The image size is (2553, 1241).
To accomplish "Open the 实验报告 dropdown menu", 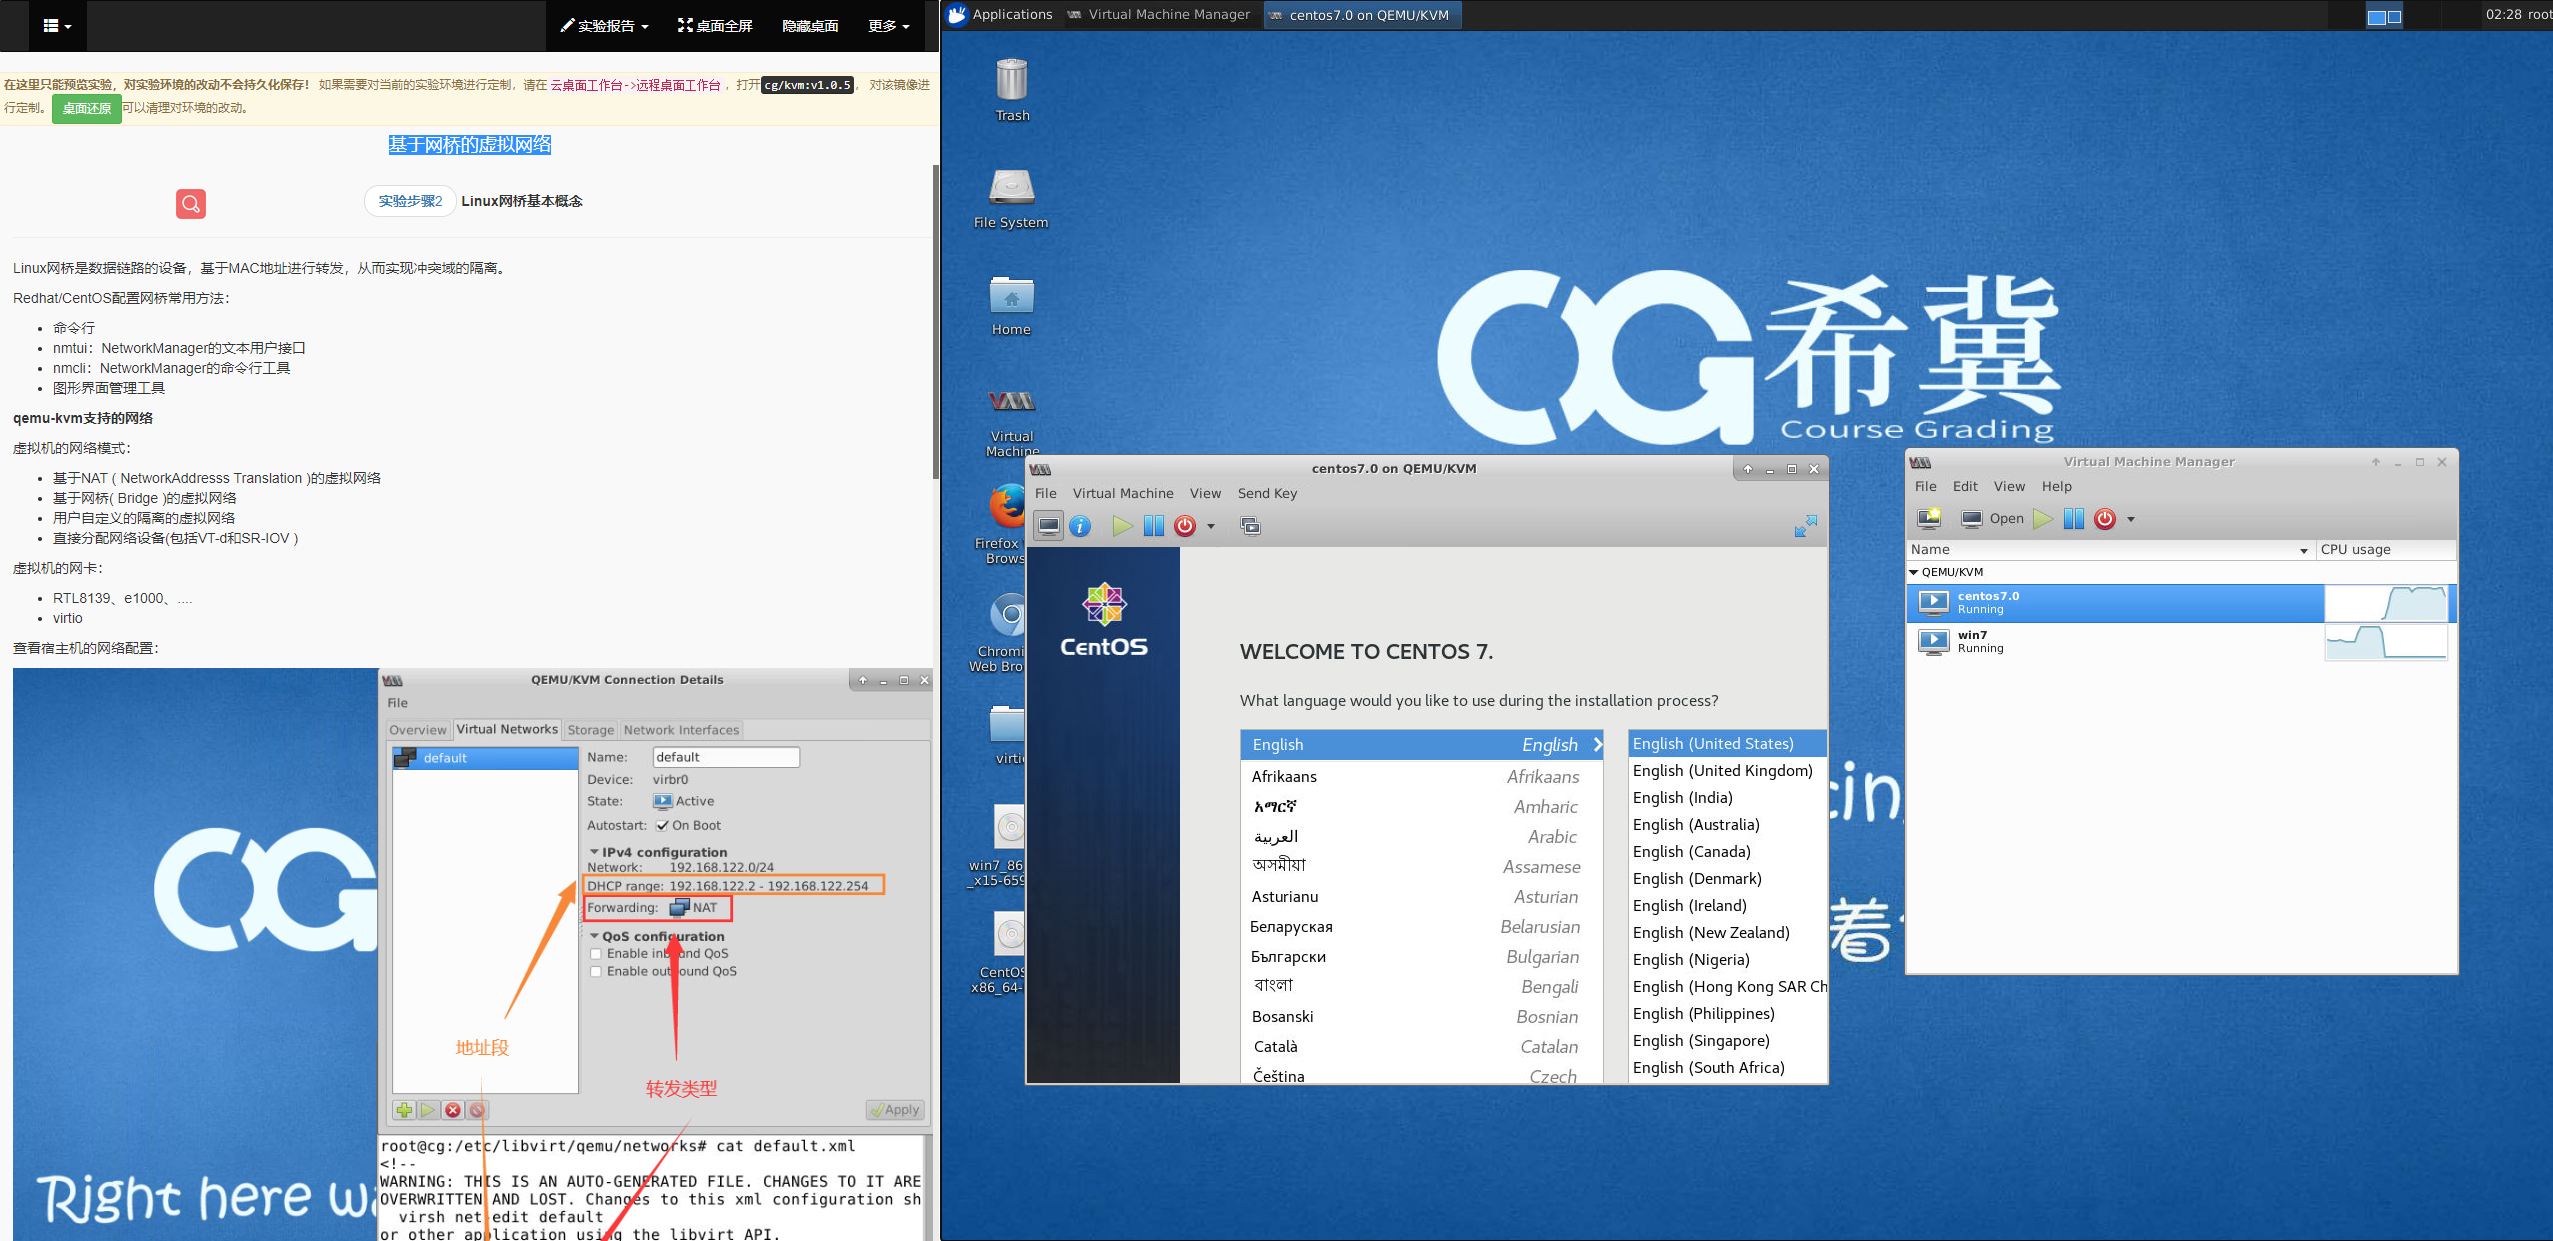I will pos(604,26).
